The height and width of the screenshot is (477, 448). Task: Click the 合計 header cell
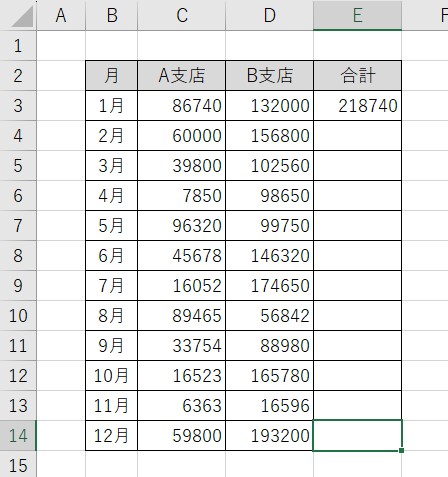[x=357, y=76]
